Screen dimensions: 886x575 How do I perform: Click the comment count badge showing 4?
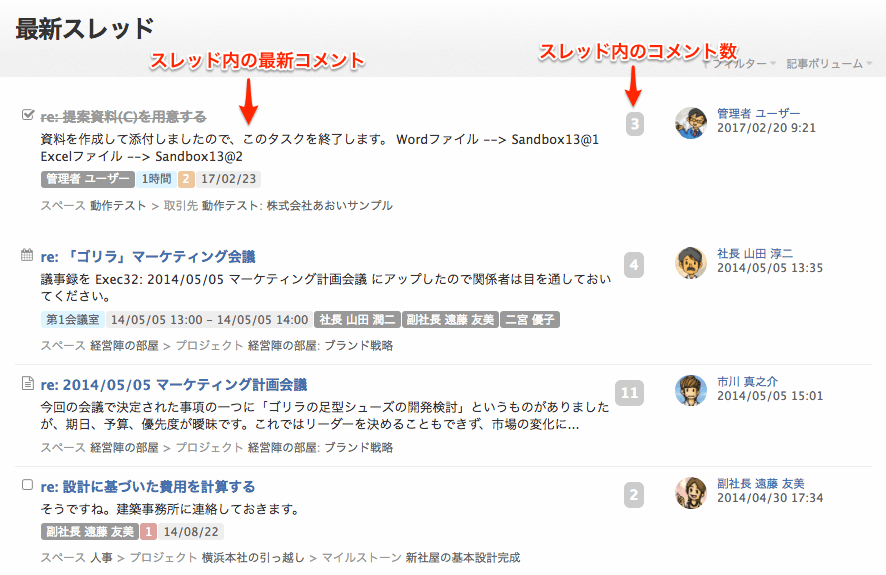tap(634, 264)
